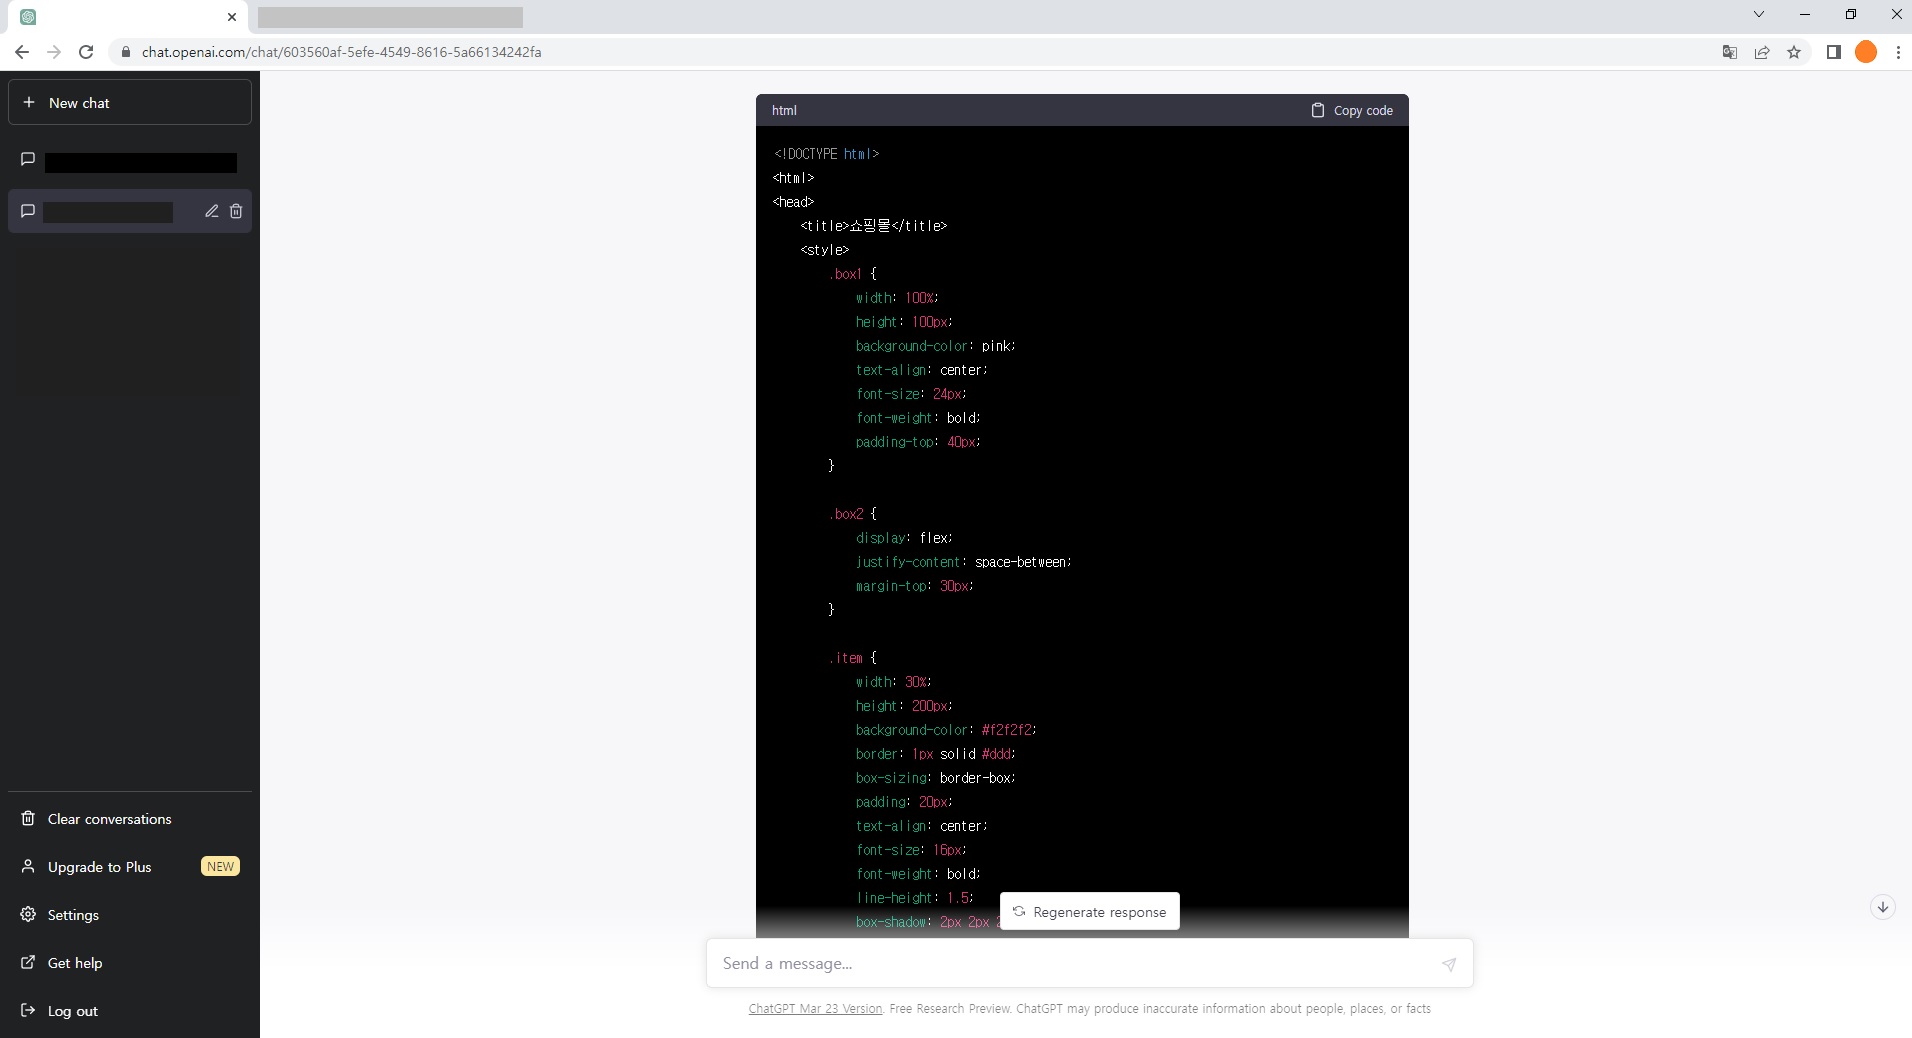This screenshot has width=1912, height=1038.
Task: Click the share page icon
Action: click(x=1762, y=52)
